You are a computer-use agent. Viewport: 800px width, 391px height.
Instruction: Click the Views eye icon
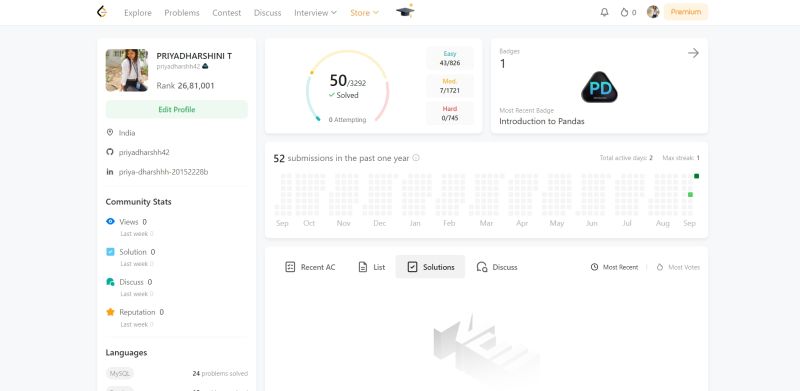coord(110,222)
